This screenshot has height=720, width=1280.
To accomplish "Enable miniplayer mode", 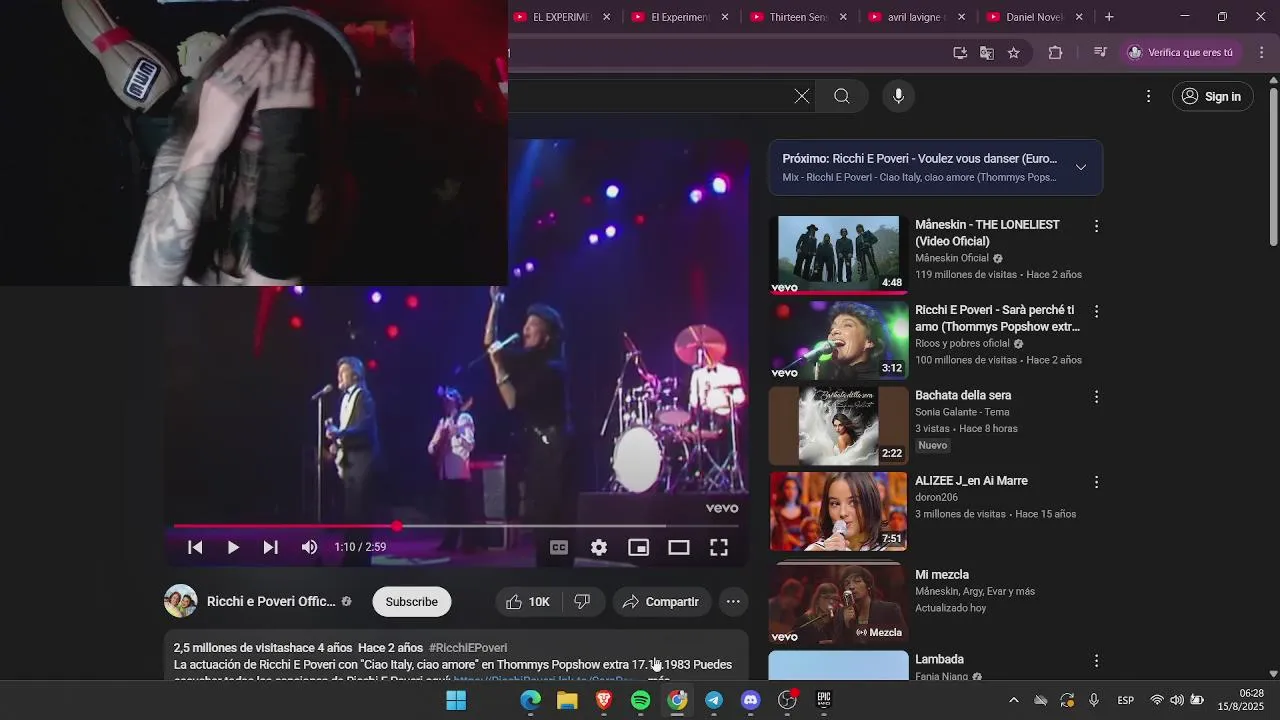I will coord(638,547).
